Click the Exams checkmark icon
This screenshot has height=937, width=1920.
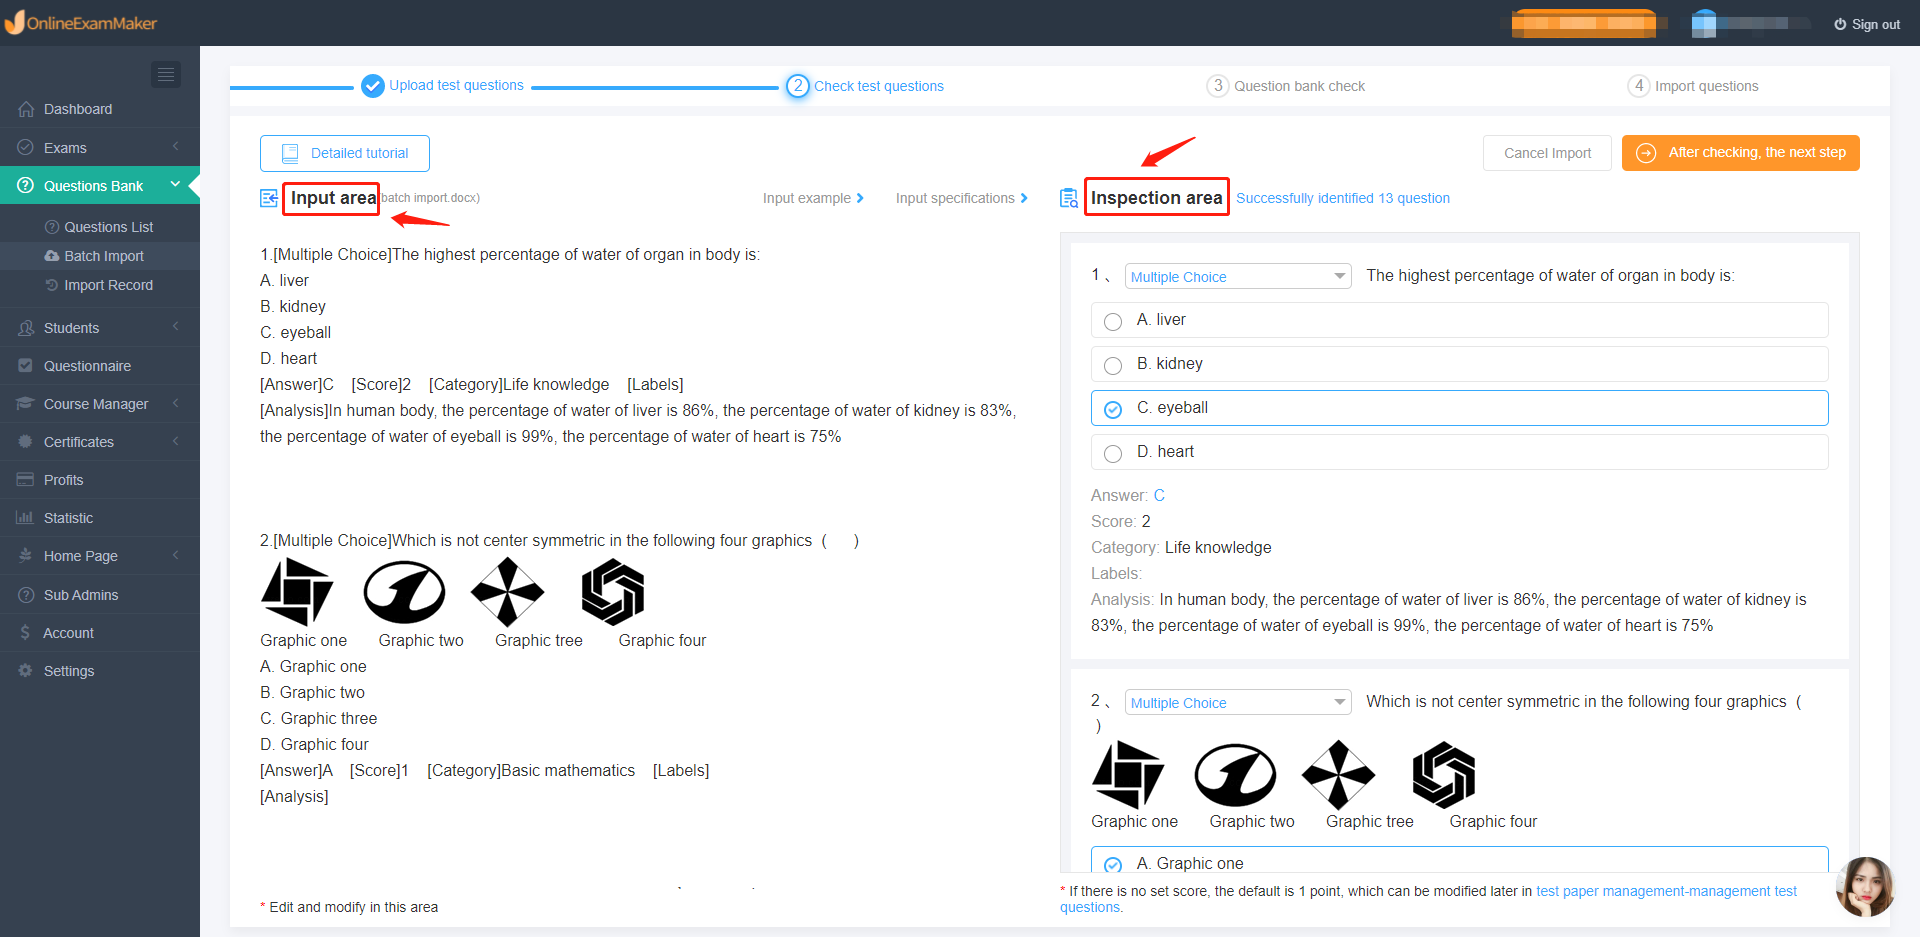point(26,147)
